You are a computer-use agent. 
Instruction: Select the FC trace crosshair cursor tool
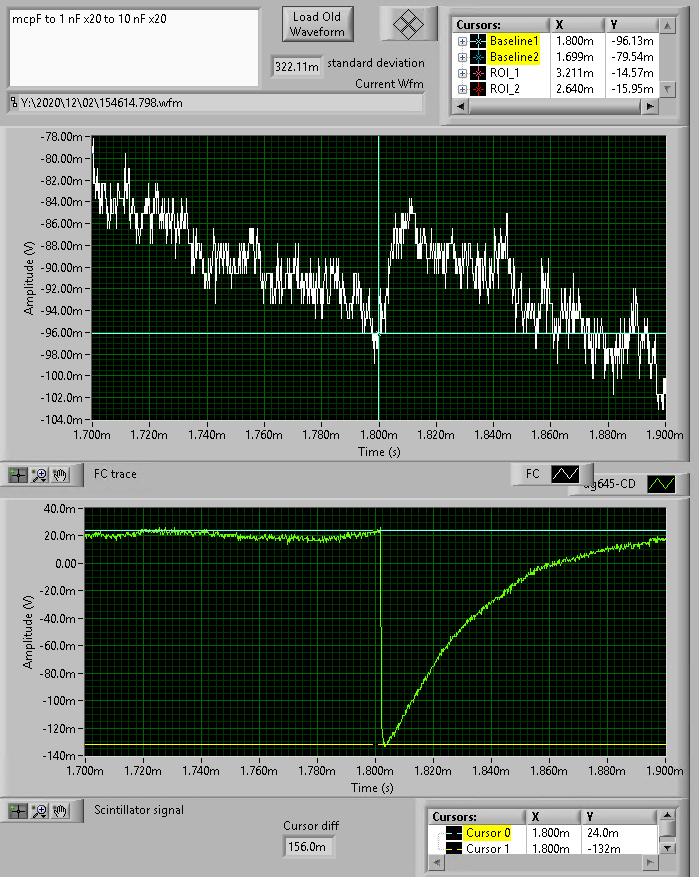[x=18, y=475]
